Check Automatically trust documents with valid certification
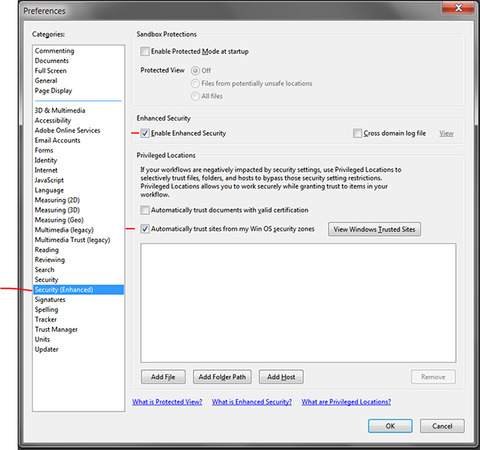This screenshot has width=480, height=450. (145, 210)
